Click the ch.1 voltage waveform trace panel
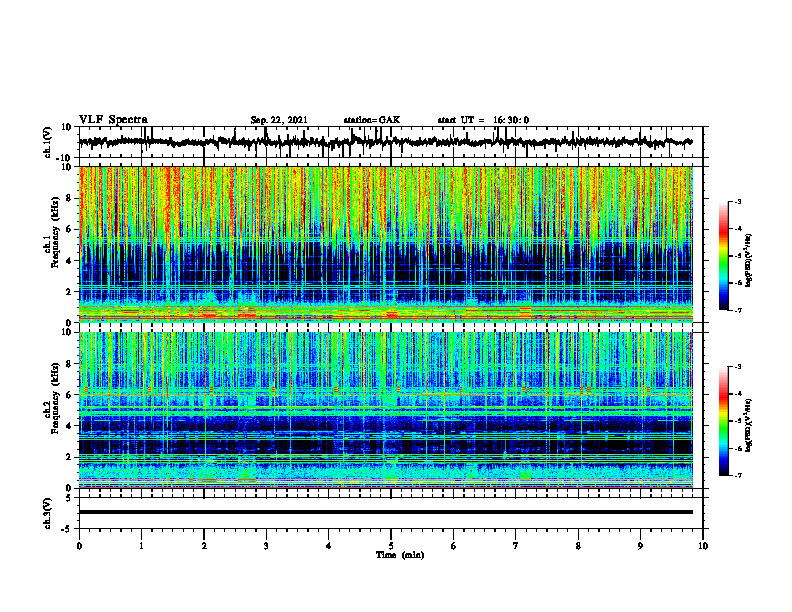This screenshot has width=792, height=612. tap(390, 142)
